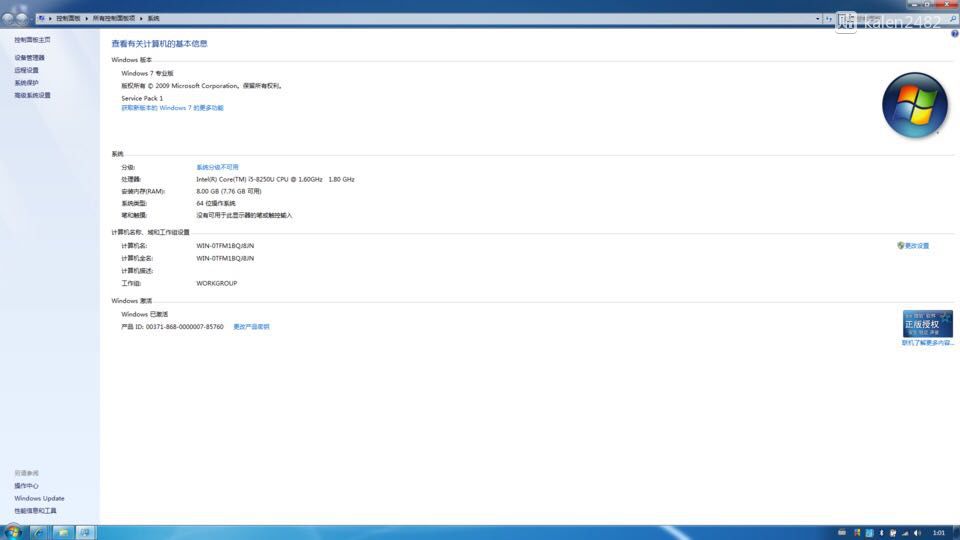The image size is (960, 540).
Task: Click 更改设置 (Change settings) shield link
Action: point(913,246)
